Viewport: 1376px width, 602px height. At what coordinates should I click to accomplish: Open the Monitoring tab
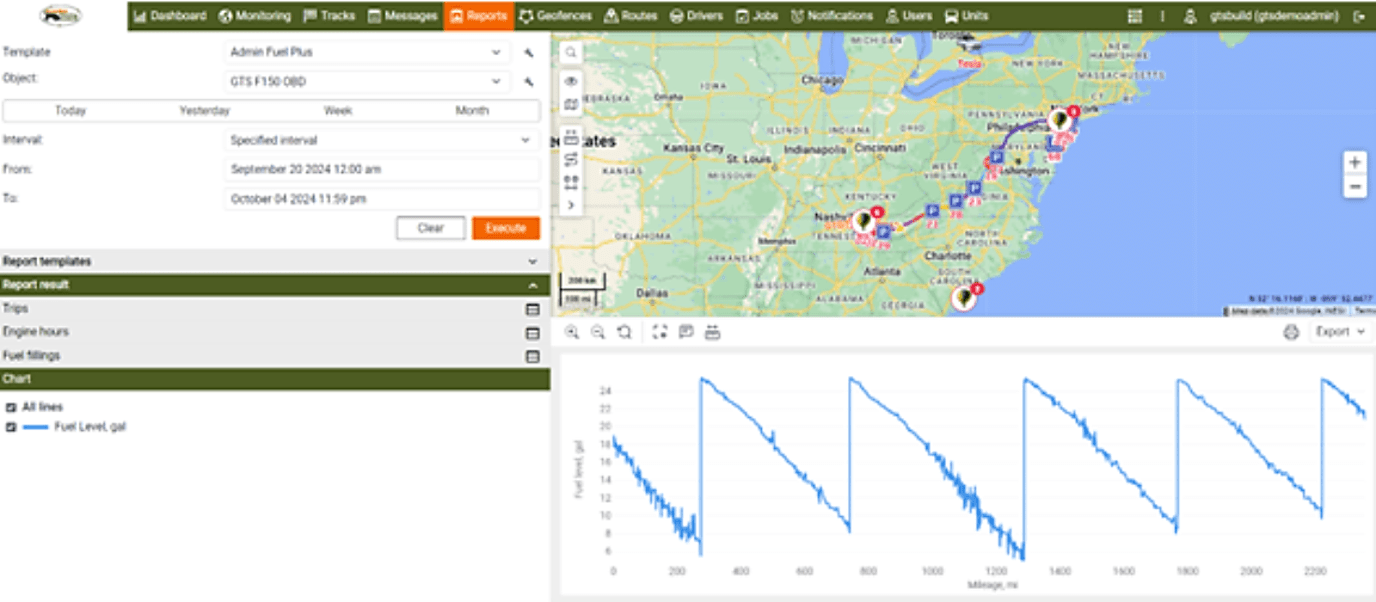pyautogui.click(x=255, y=16)
